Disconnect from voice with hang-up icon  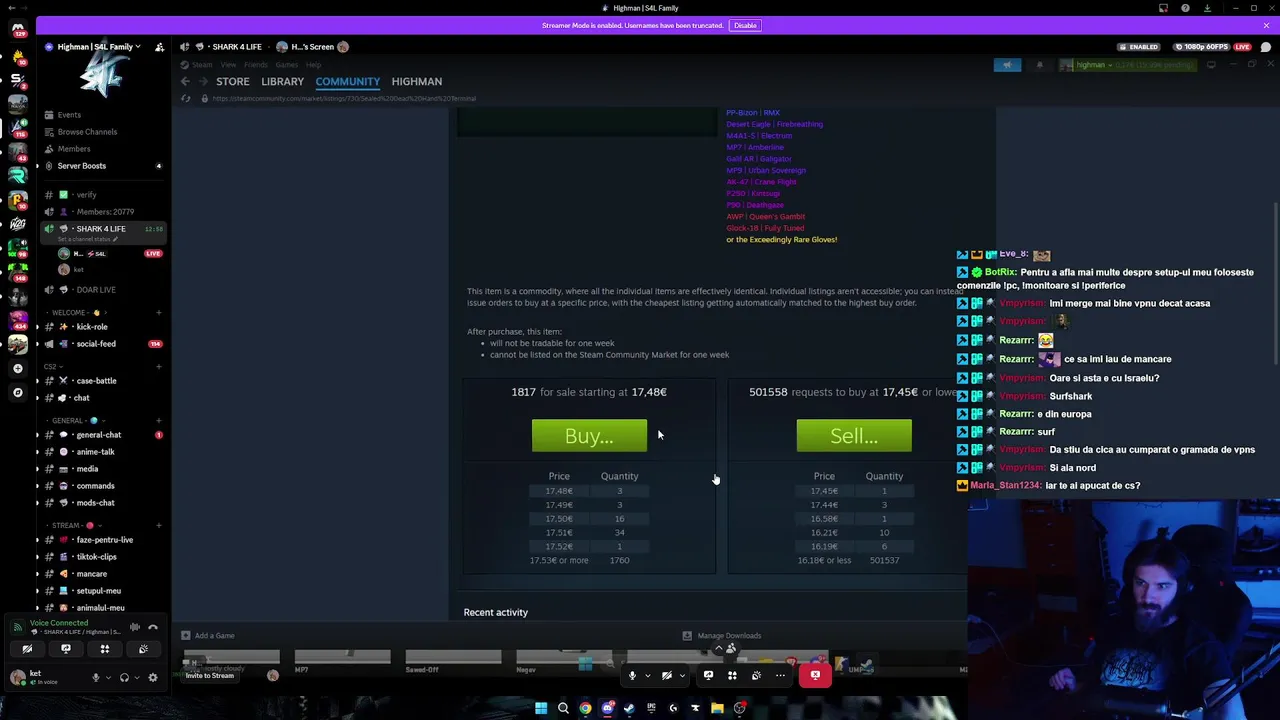(153, 627)
